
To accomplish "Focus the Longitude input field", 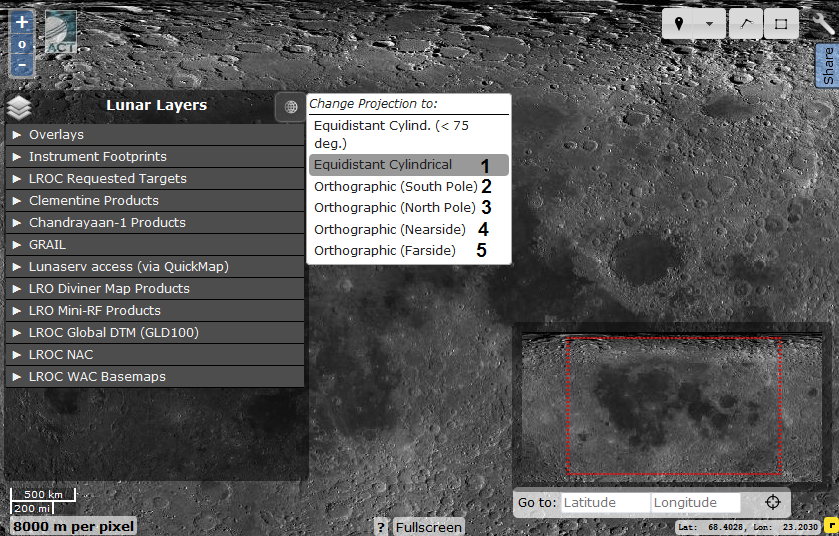I will point(696,503).
